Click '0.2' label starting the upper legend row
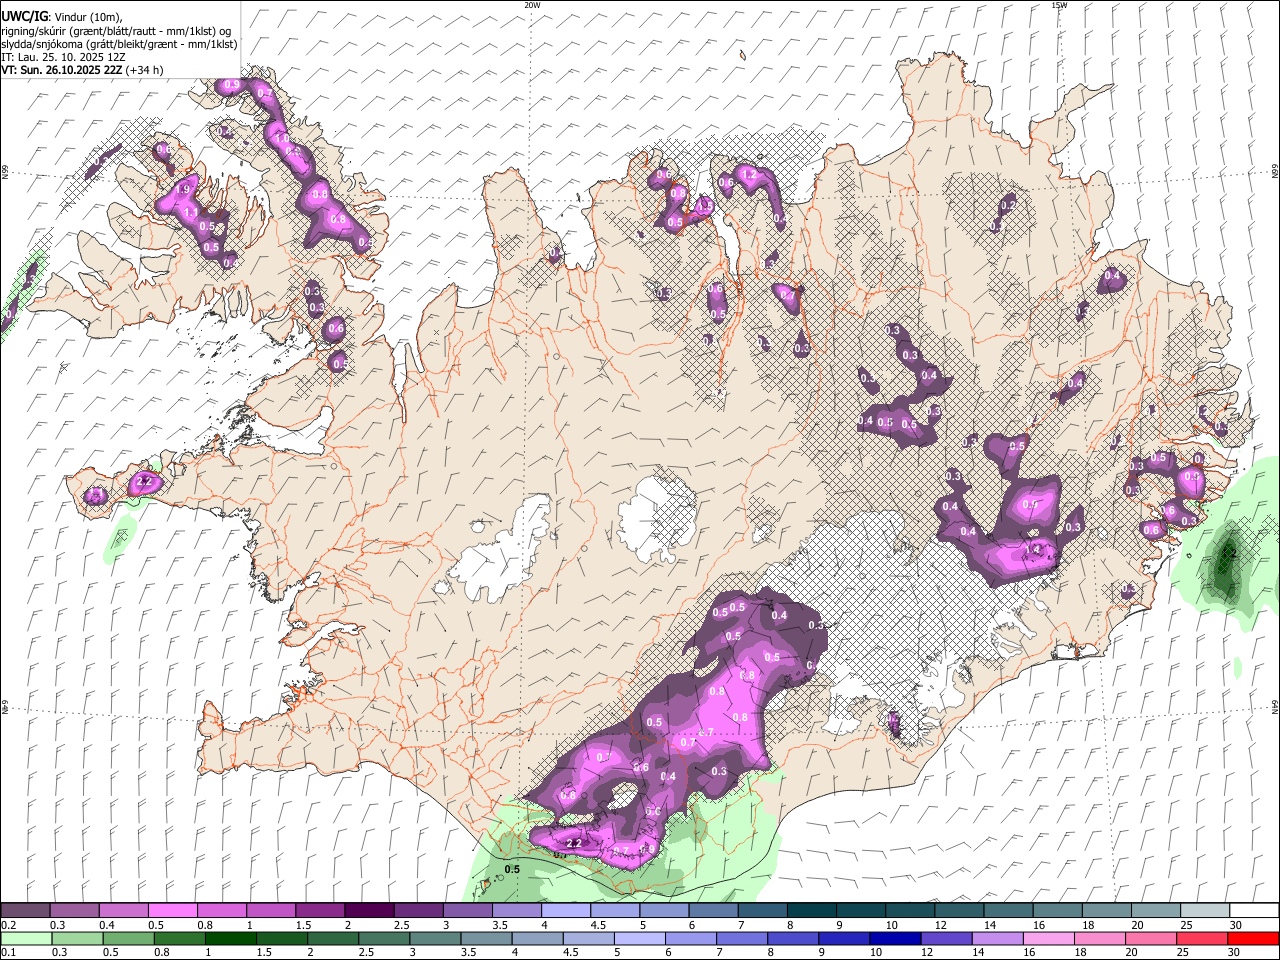 point(10,925)
